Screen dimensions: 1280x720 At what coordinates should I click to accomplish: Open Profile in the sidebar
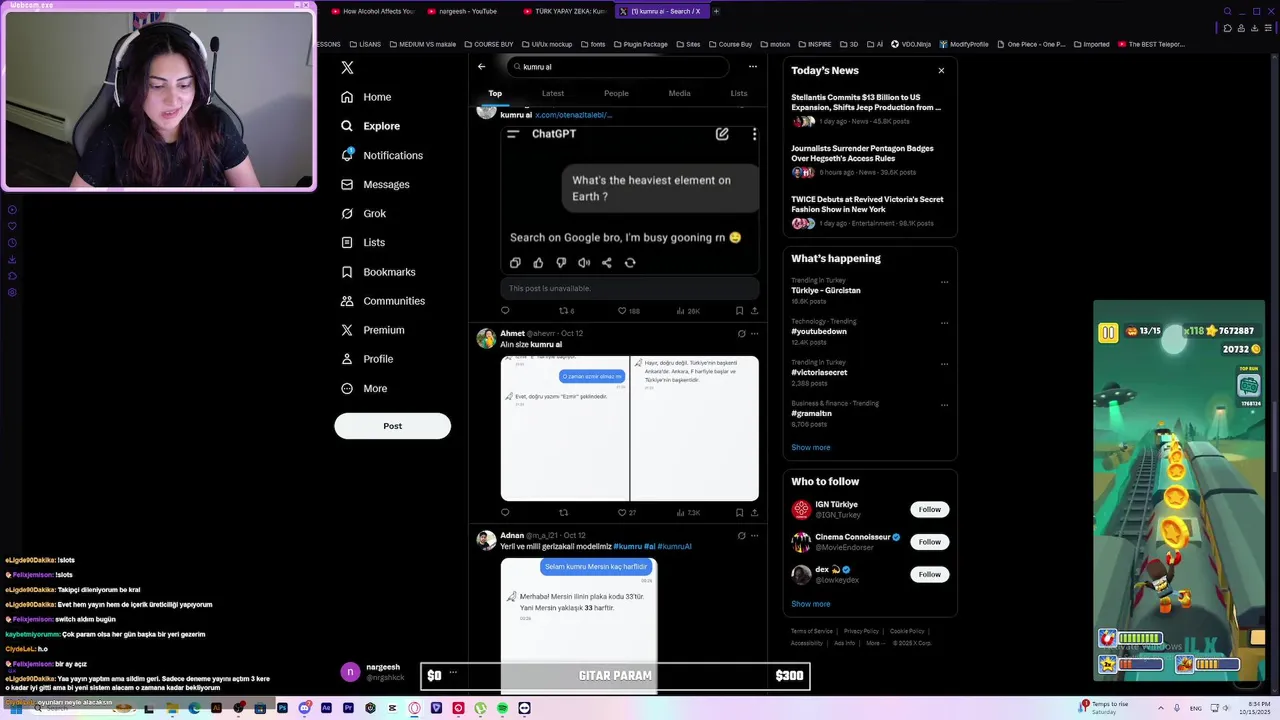(367, 359)
